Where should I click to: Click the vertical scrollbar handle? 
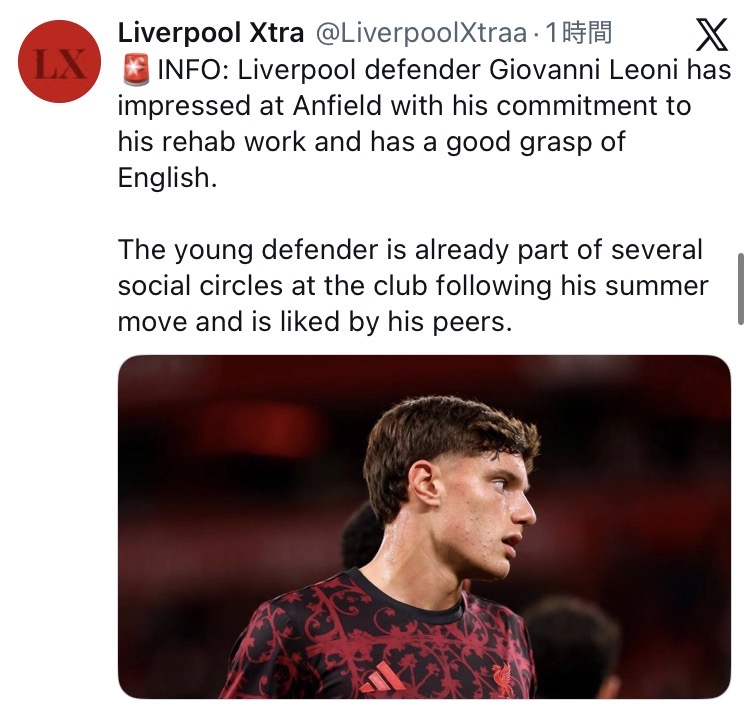[x=740, y=288]
